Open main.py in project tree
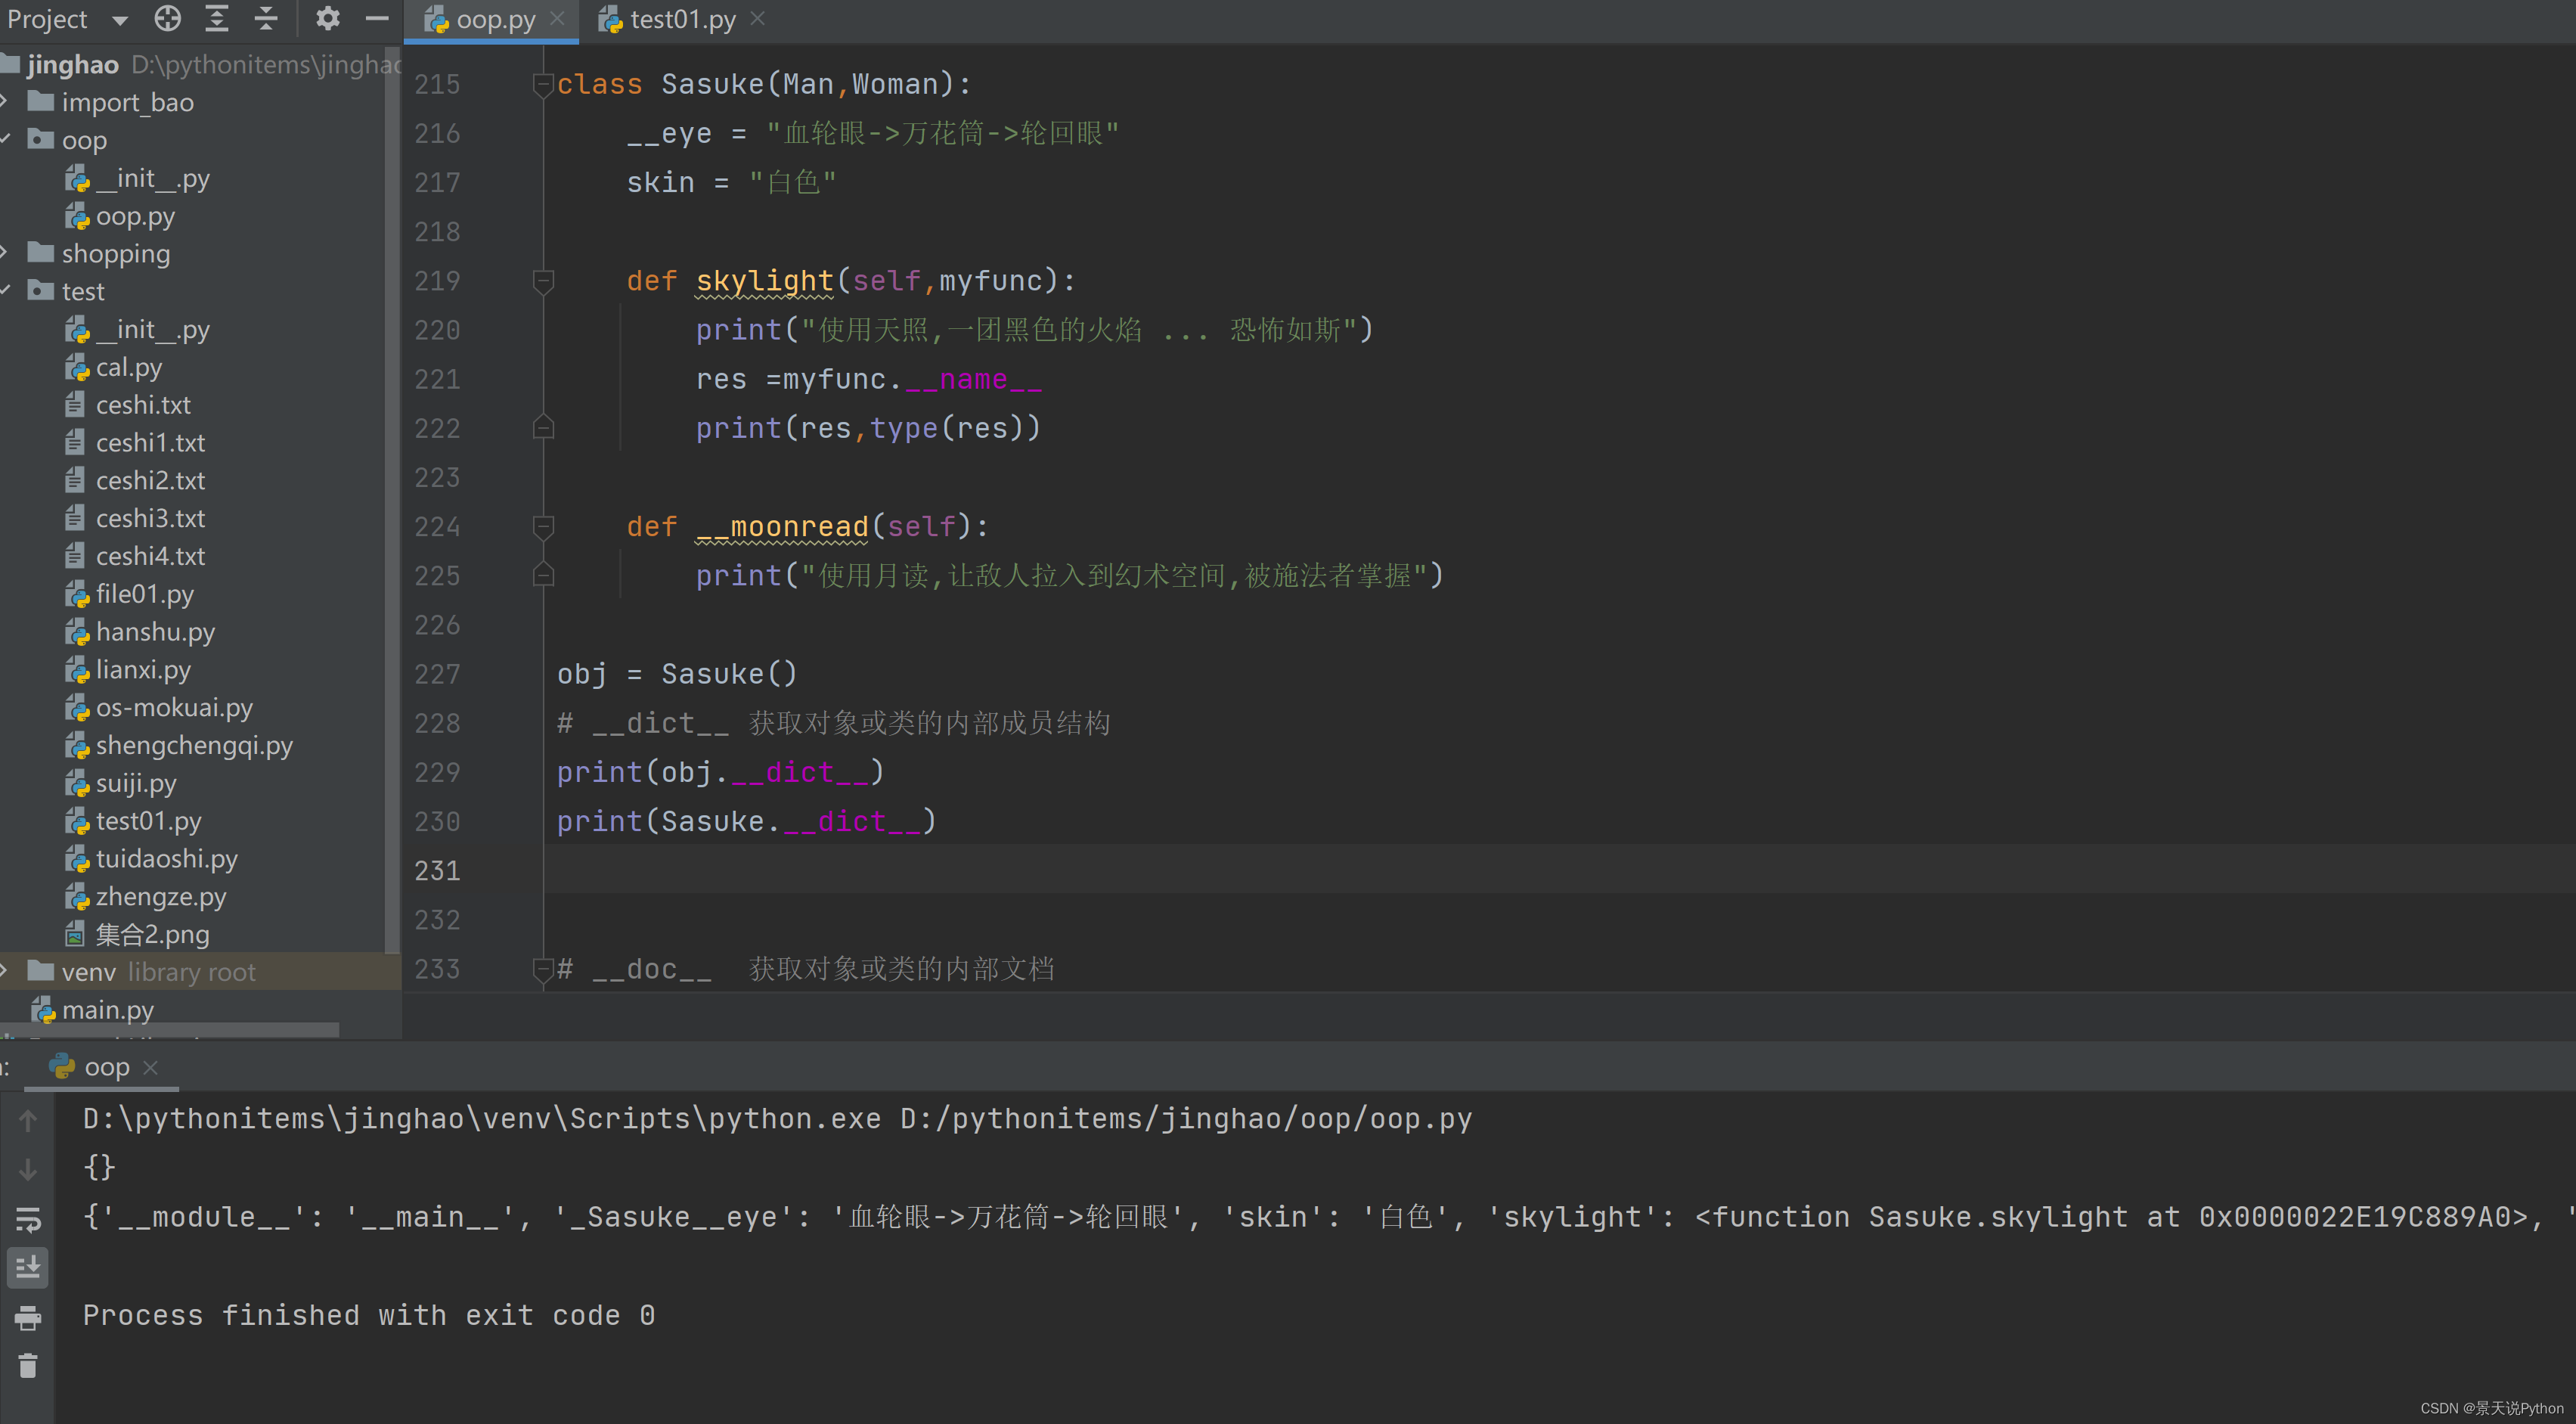2576x1424 pixels. pyautogui.click(x=108, y=1010)
